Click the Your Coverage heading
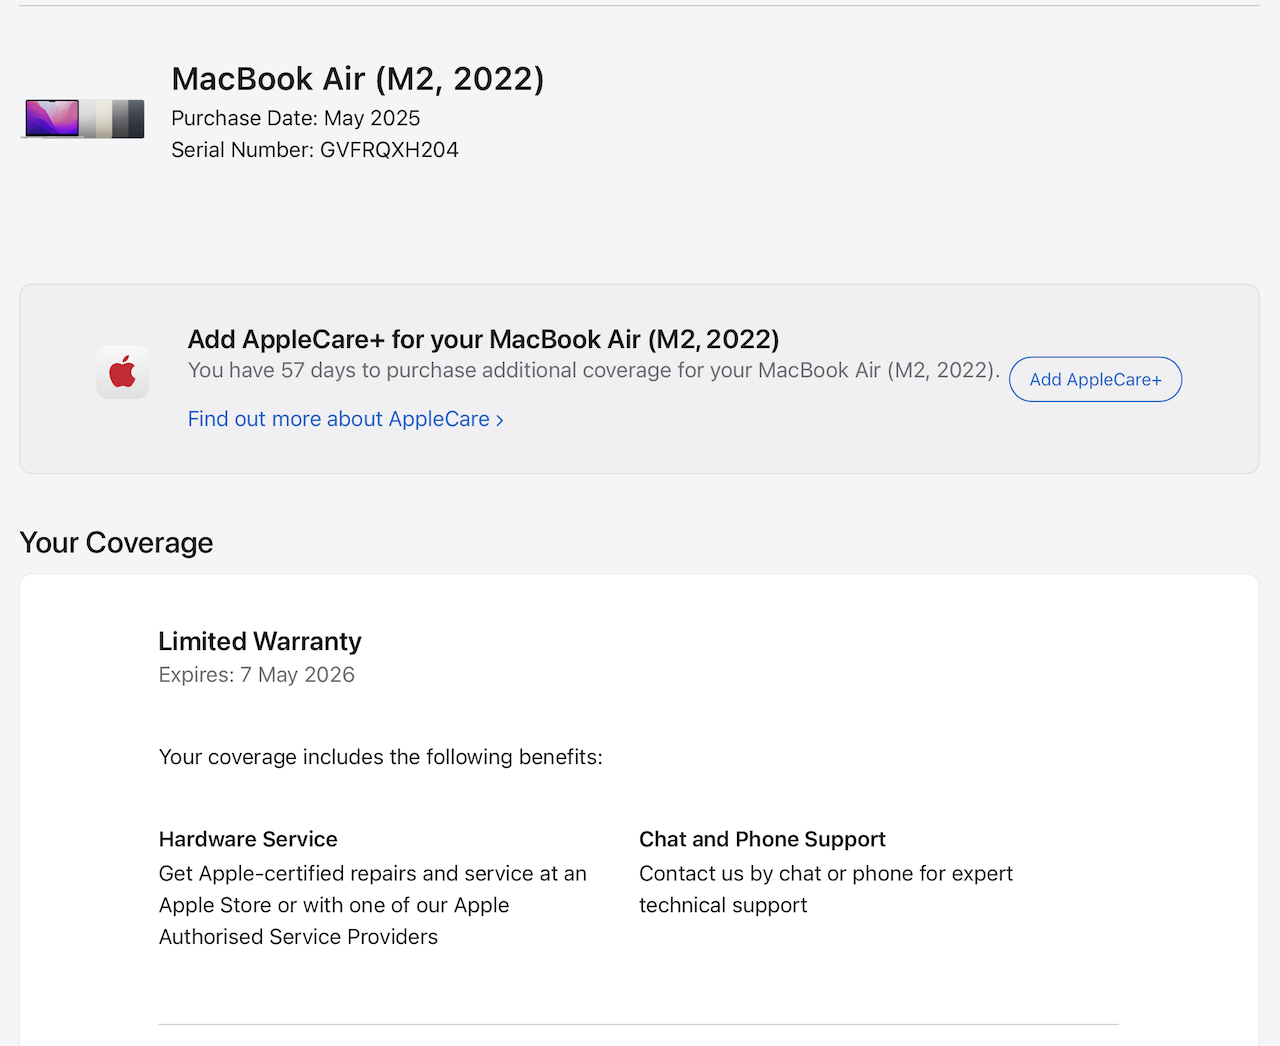Viewport: 1280px width, 1046px height. tap(116, 542)
